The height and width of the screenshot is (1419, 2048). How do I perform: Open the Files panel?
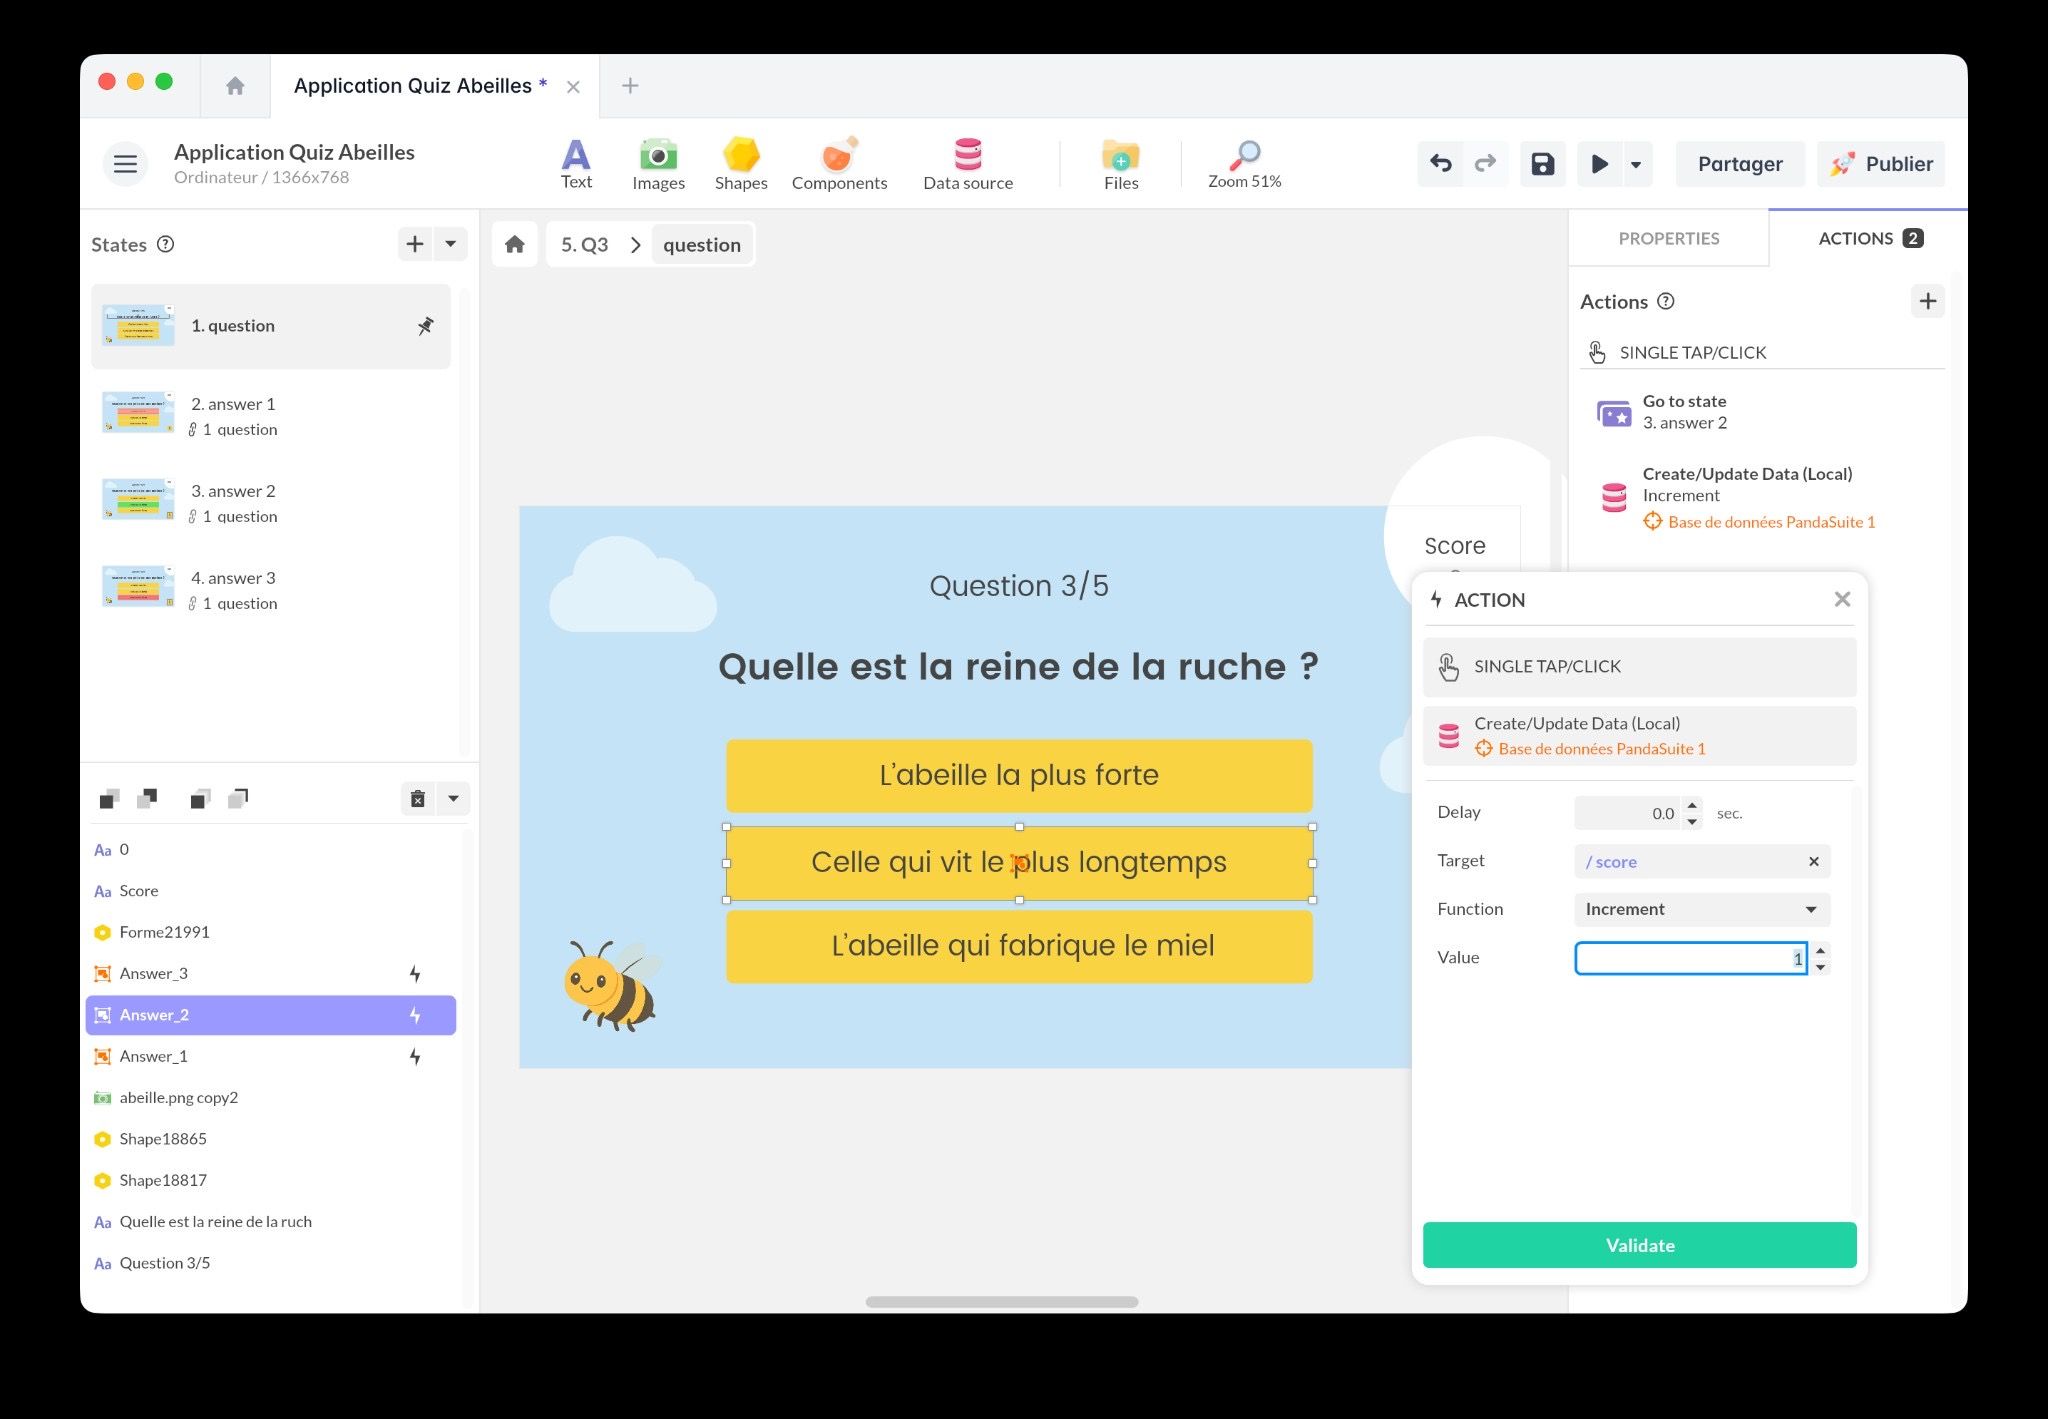point(1120,163)
